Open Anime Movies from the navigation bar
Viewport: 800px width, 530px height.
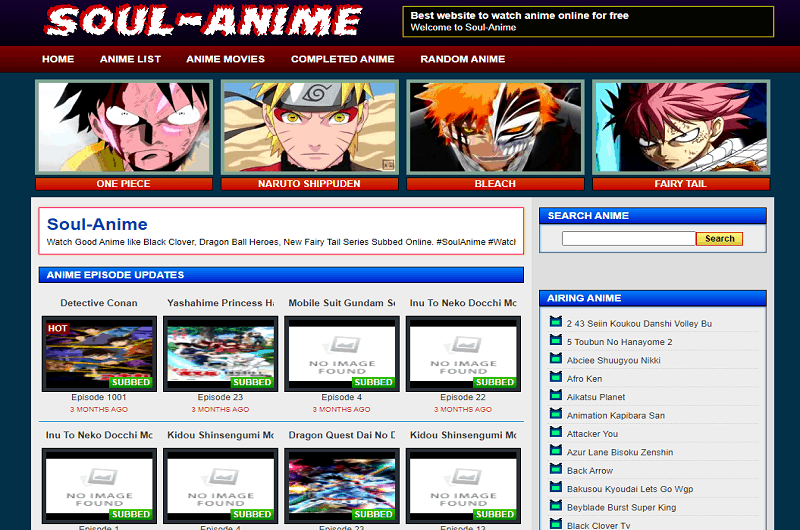(x=225, y=59)
